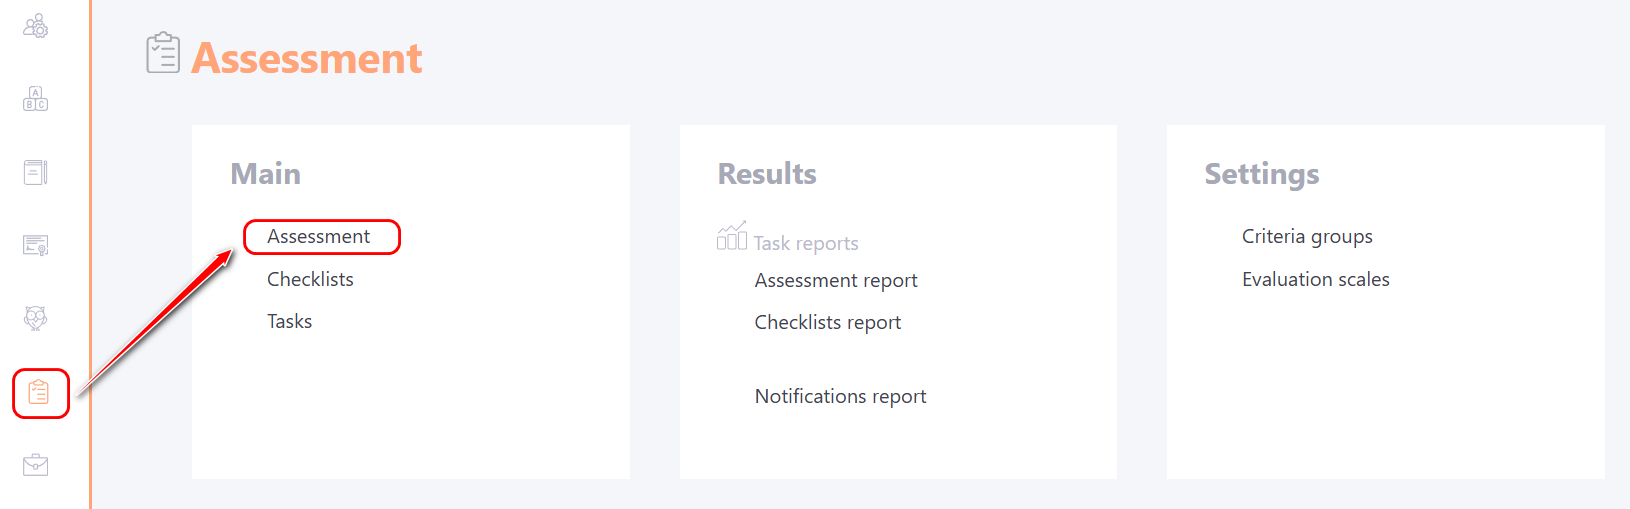Click the Results section heading
The width and height of the screenshot is (1630, 509).
(x=767, y=174)
